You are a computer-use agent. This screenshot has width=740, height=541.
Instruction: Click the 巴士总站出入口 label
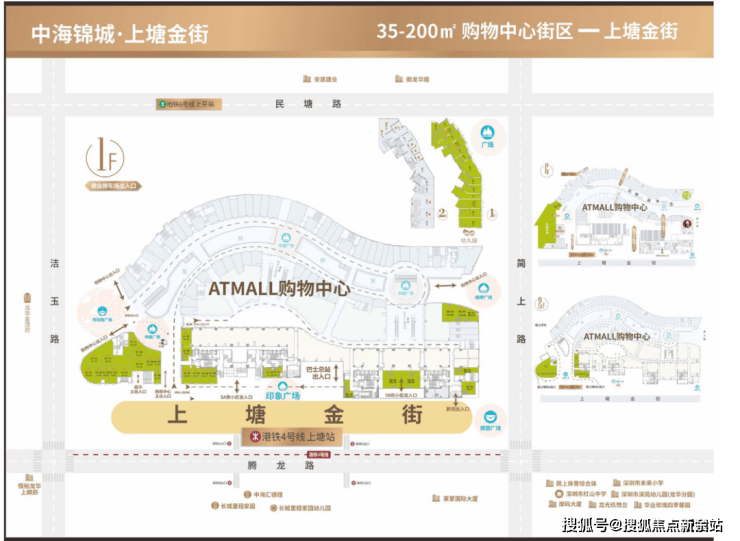point(319,372)
